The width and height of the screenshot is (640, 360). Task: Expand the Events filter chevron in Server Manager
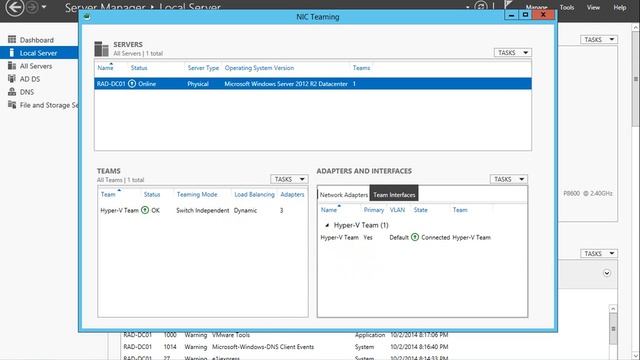point(607,273)
